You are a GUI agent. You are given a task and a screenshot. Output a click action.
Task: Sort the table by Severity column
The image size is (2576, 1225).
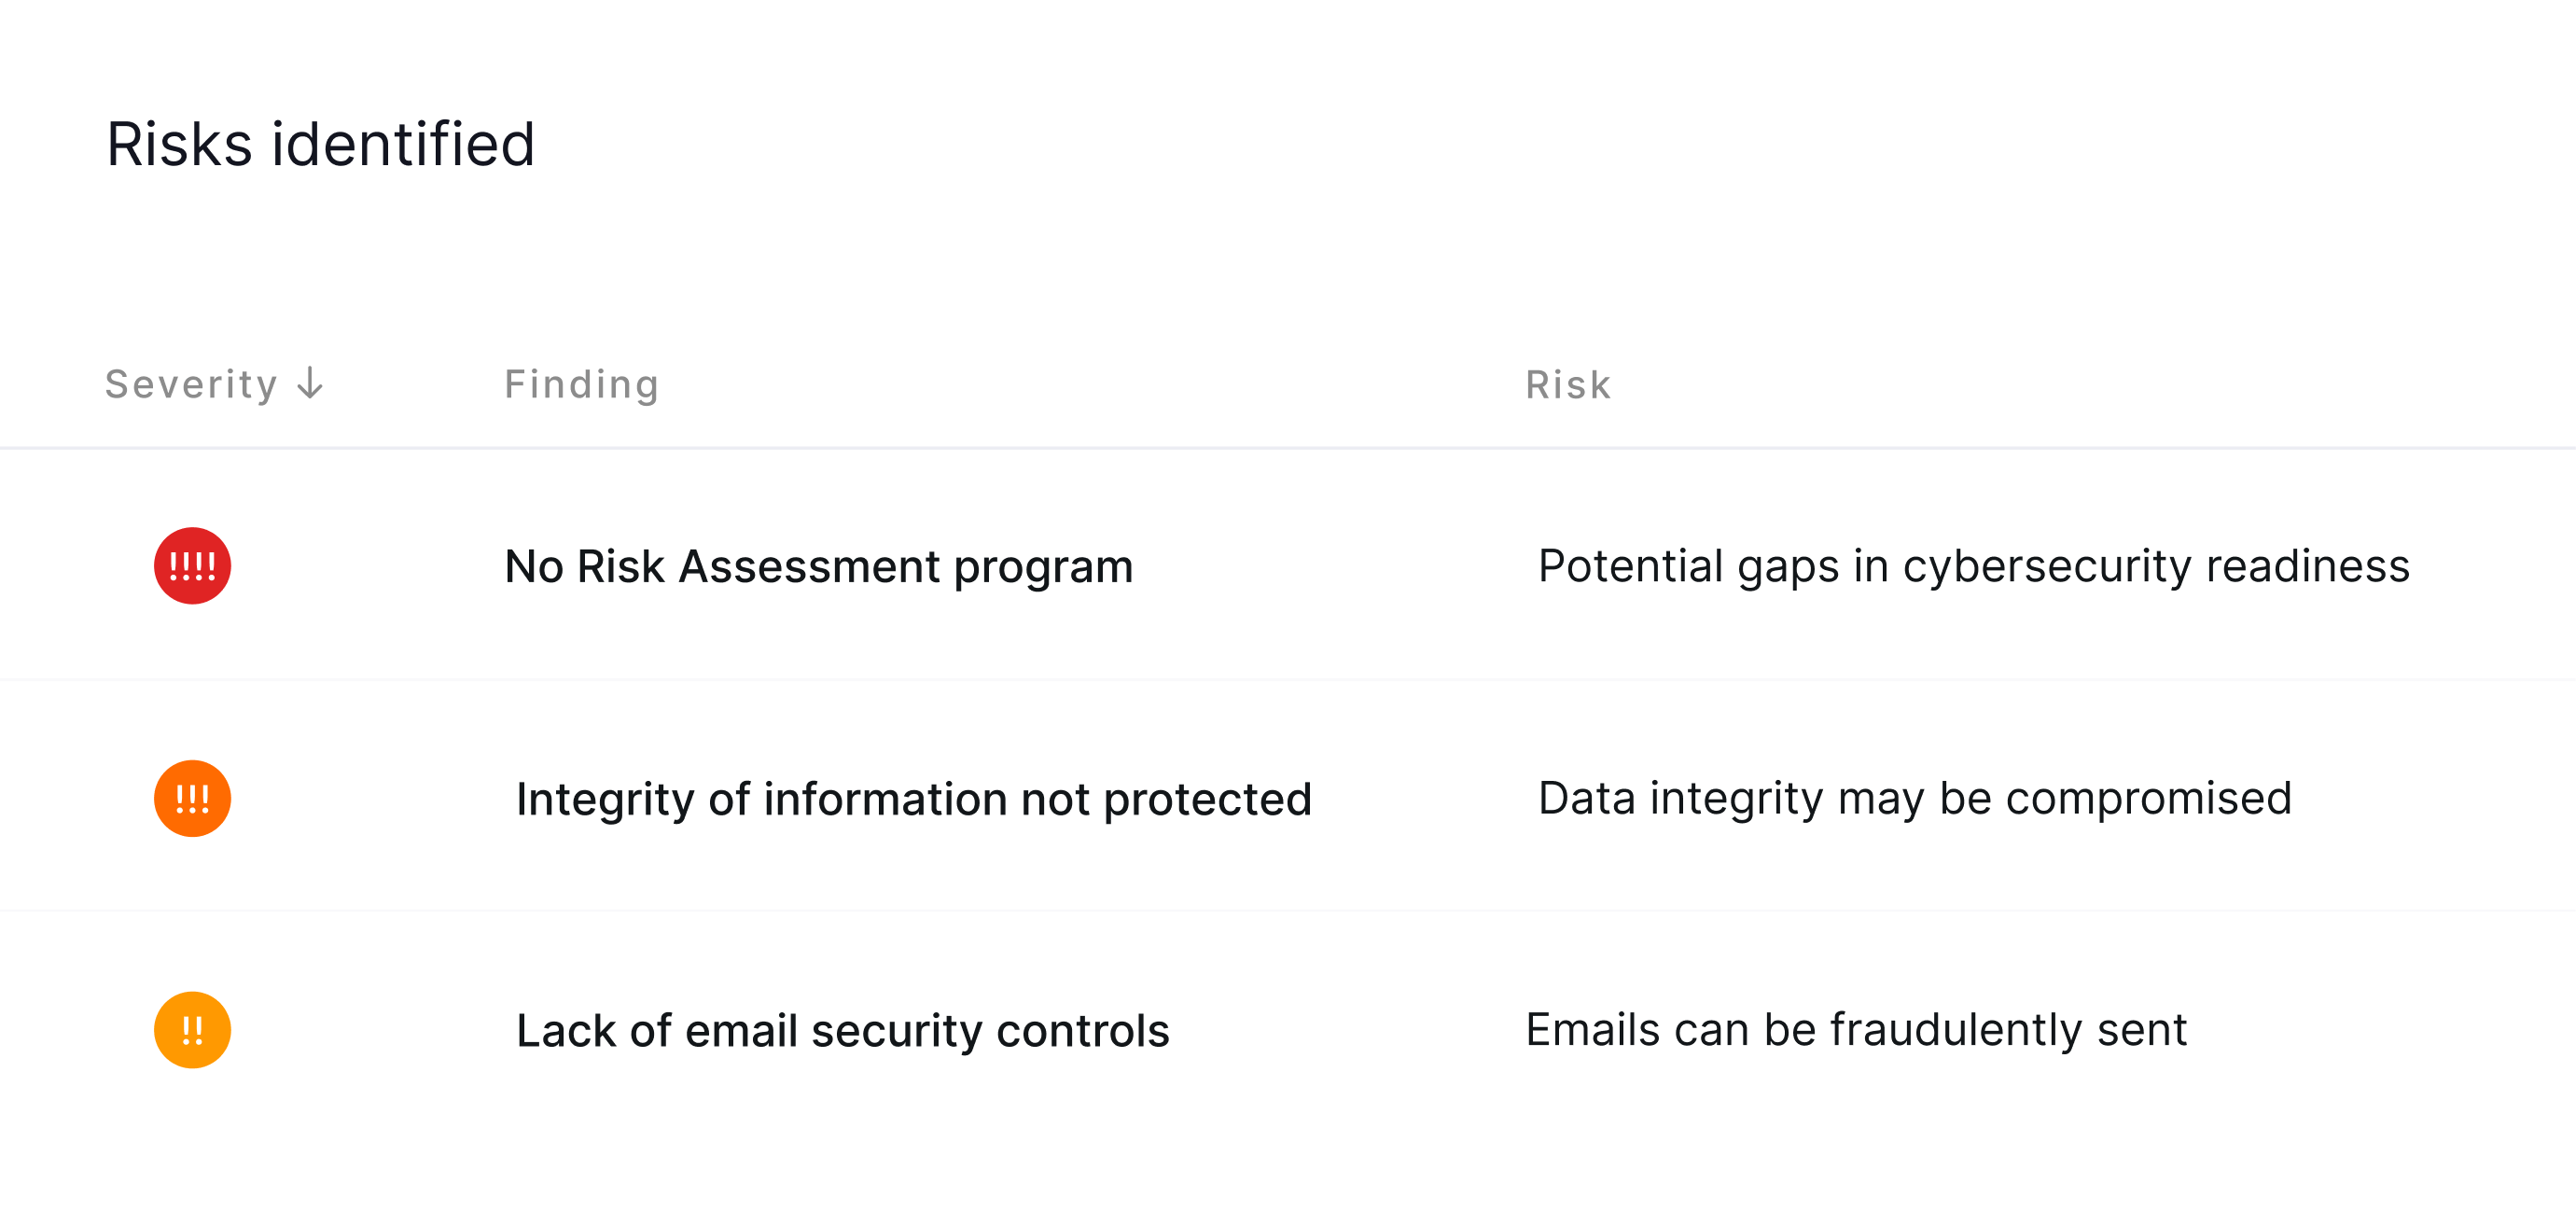tap(215, 384)
